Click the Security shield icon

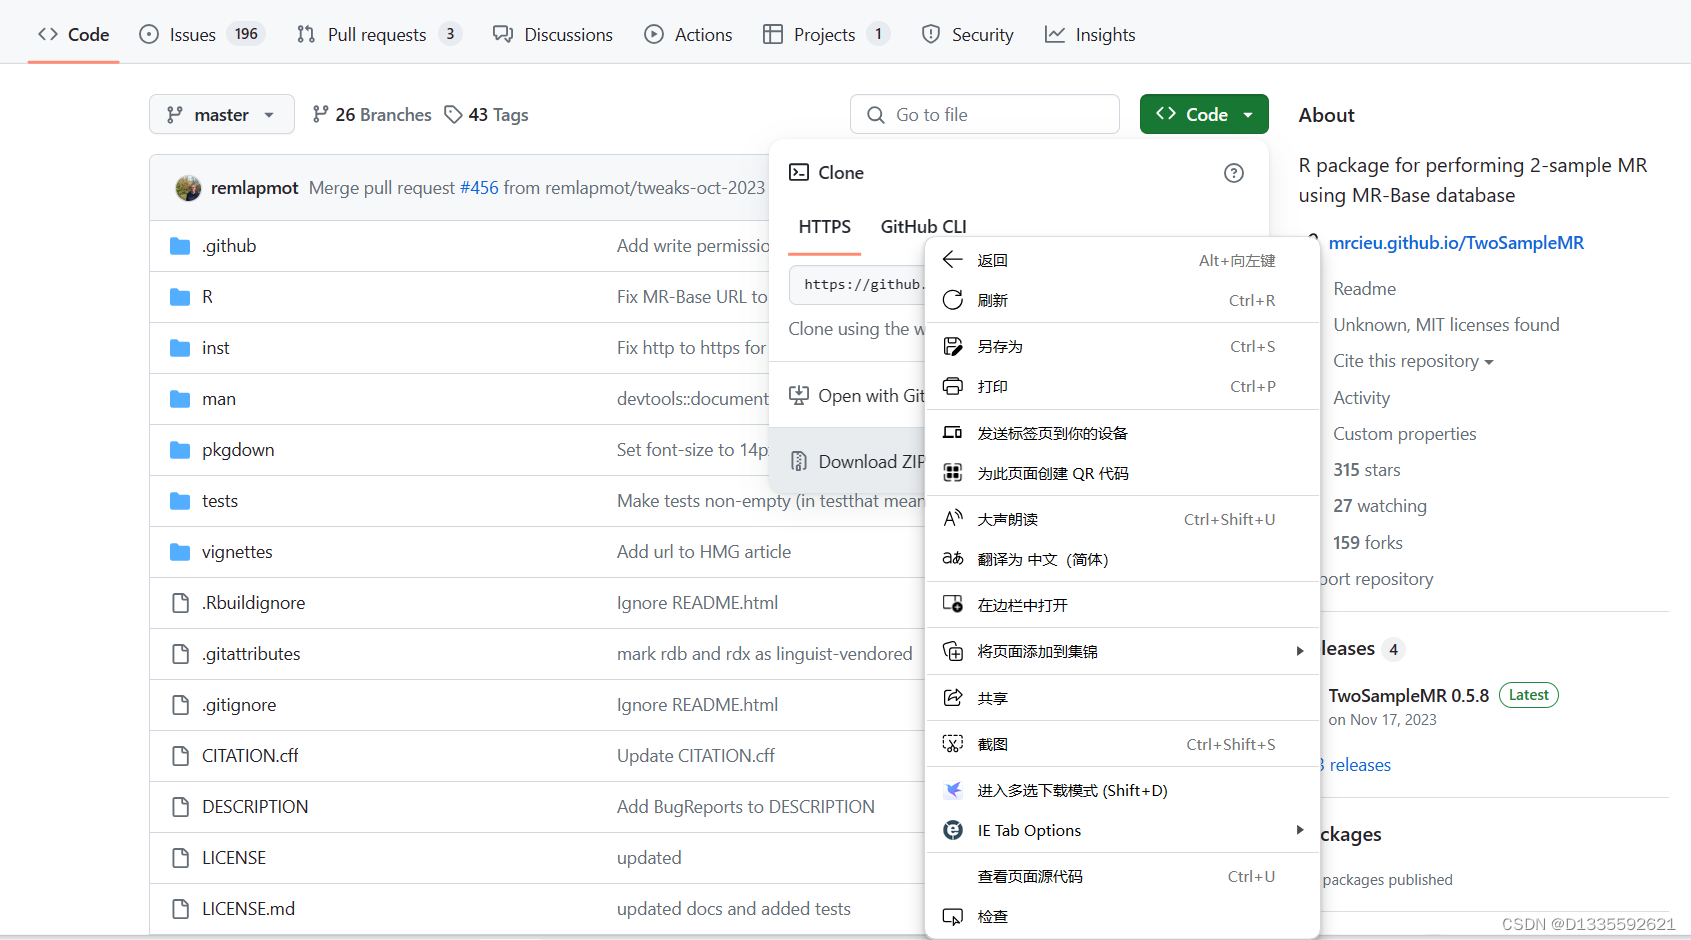[x=930, y=33]
